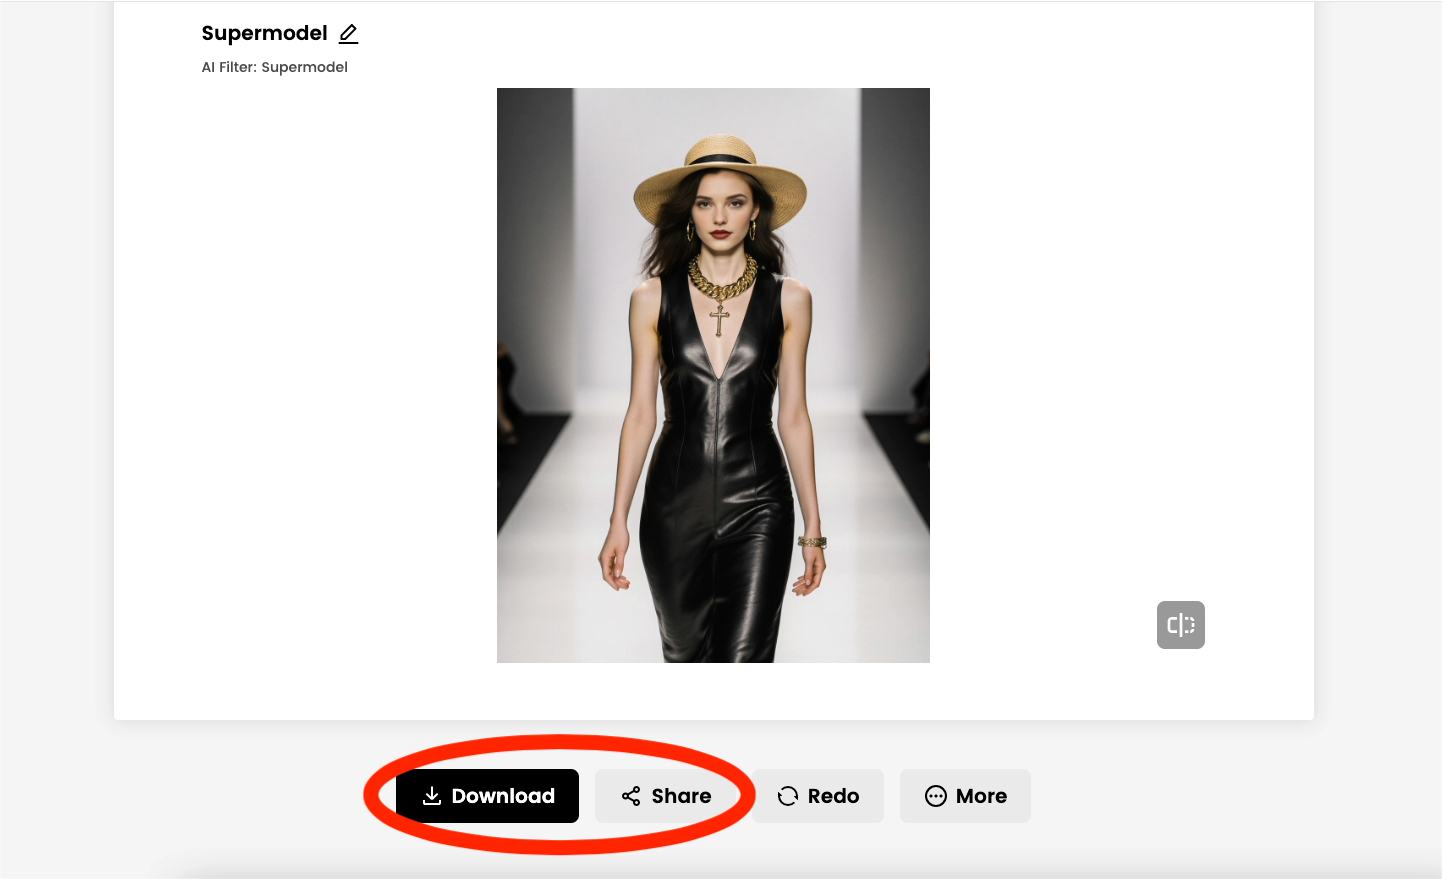1442x879 pixels.
Task: Toggle the before/after compare icon
Action: point(1180,625)
